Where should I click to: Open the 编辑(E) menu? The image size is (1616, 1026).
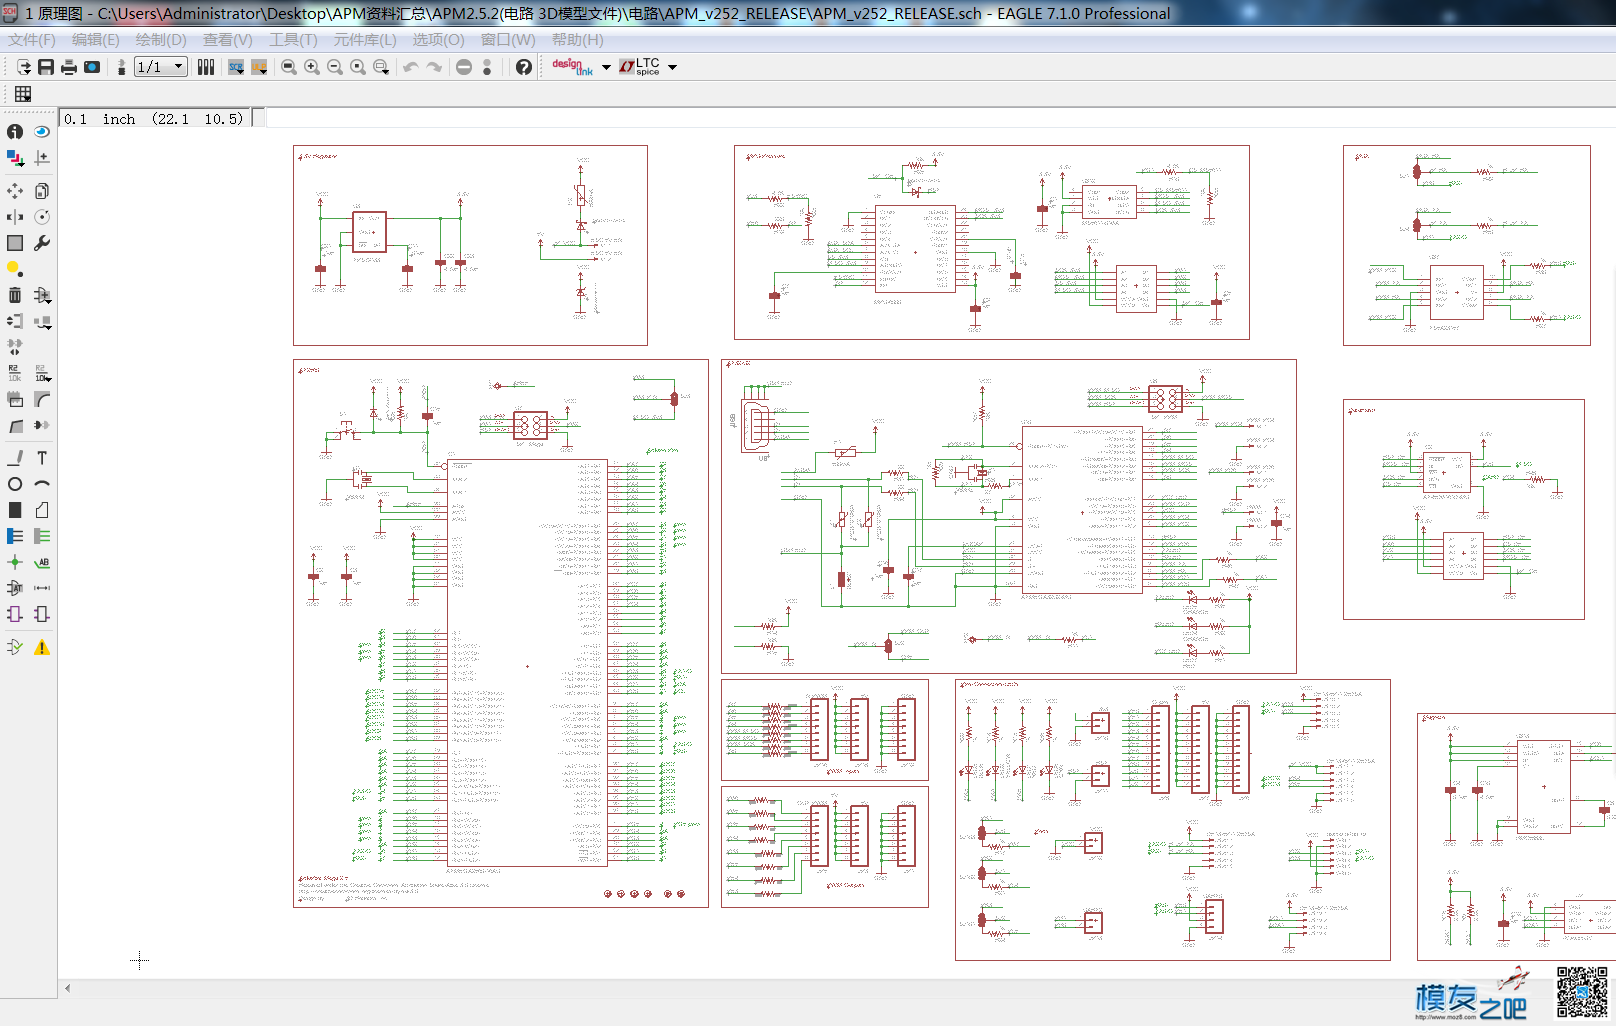[95, 40]
